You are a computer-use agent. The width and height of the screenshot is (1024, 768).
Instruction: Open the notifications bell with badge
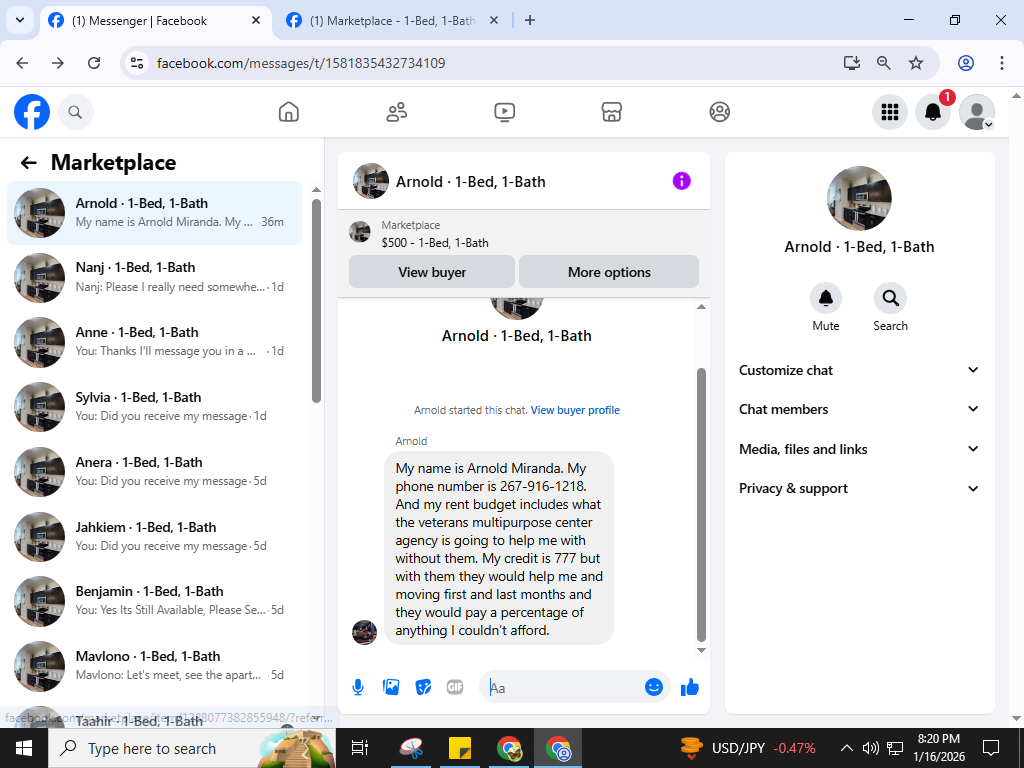pos(933,112)
